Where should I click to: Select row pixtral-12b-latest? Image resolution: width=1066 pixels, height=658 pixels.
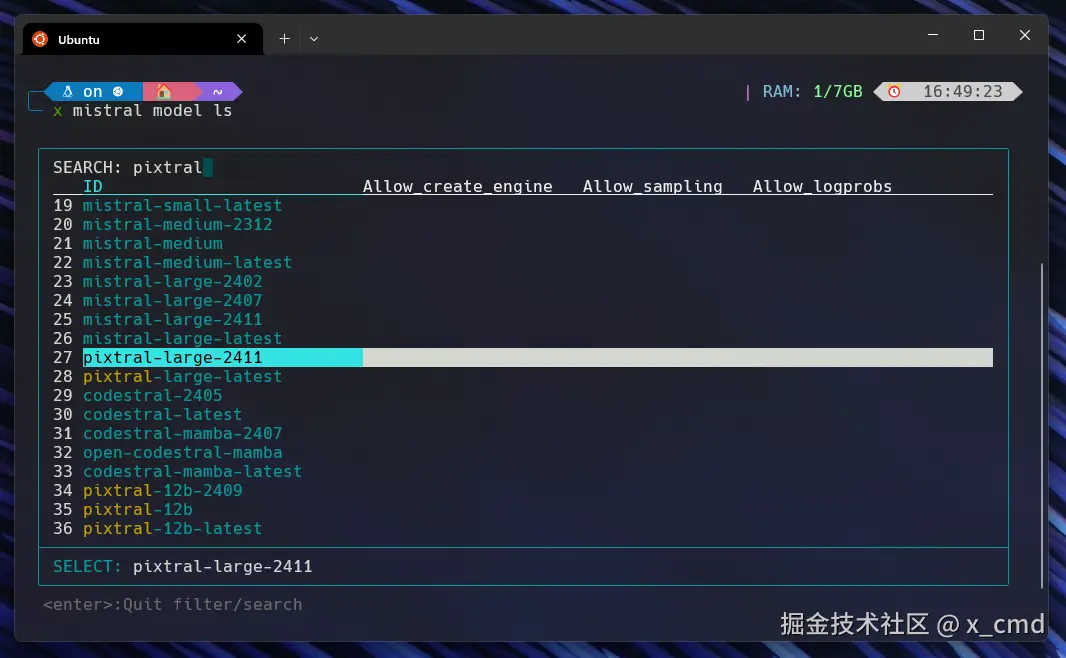(x=523, y=529)
